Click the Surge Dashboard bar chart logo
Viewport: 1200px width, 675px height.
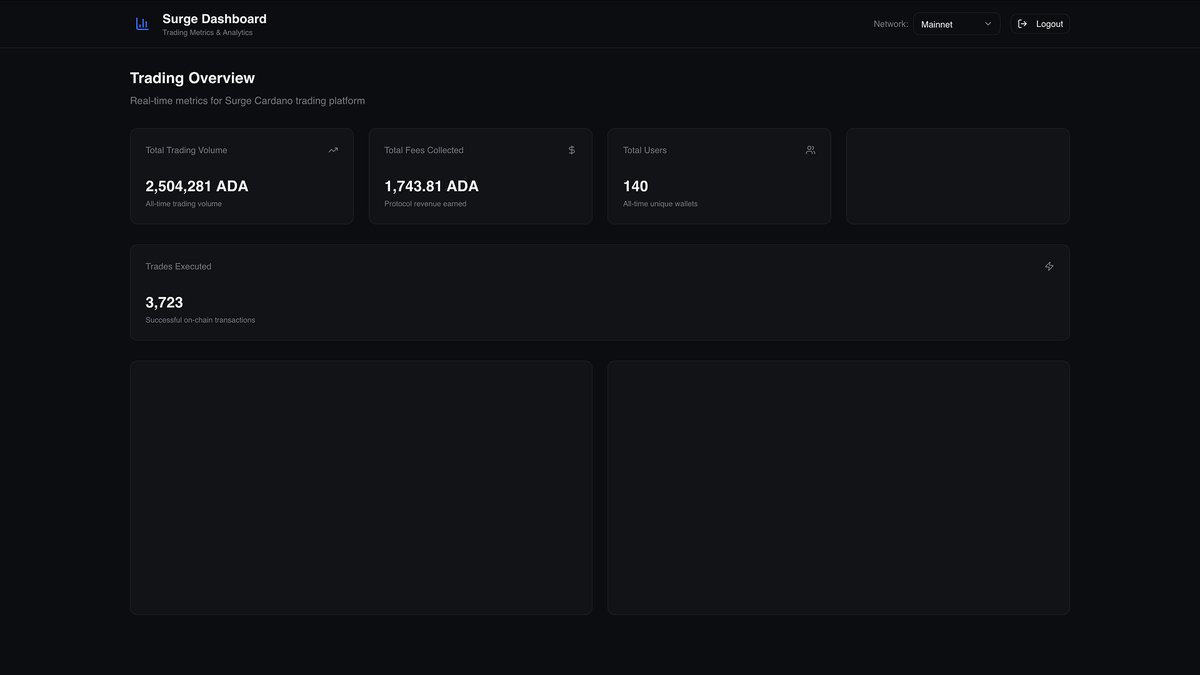[x=142, y=24]
